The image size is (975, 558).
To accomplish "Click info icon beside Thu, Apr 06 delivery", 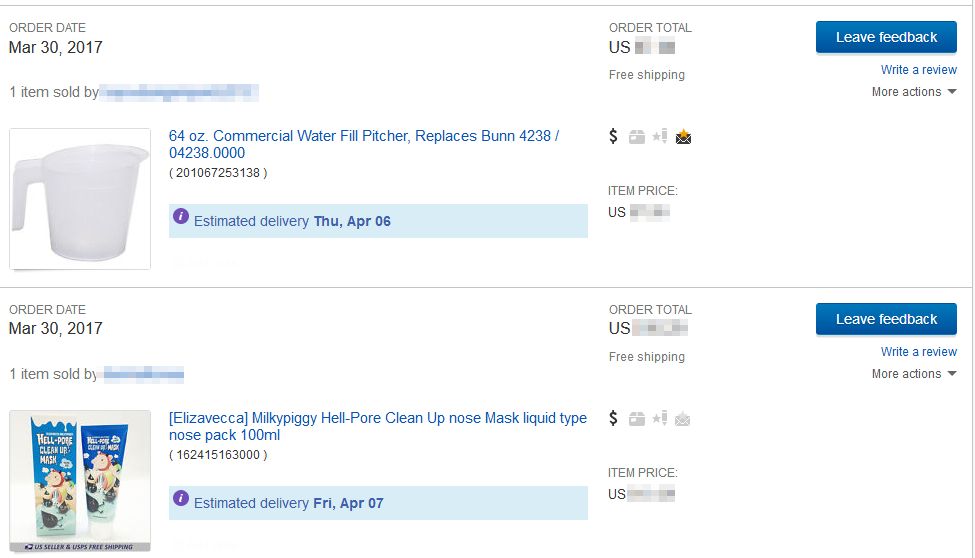I will pos(181,216).
